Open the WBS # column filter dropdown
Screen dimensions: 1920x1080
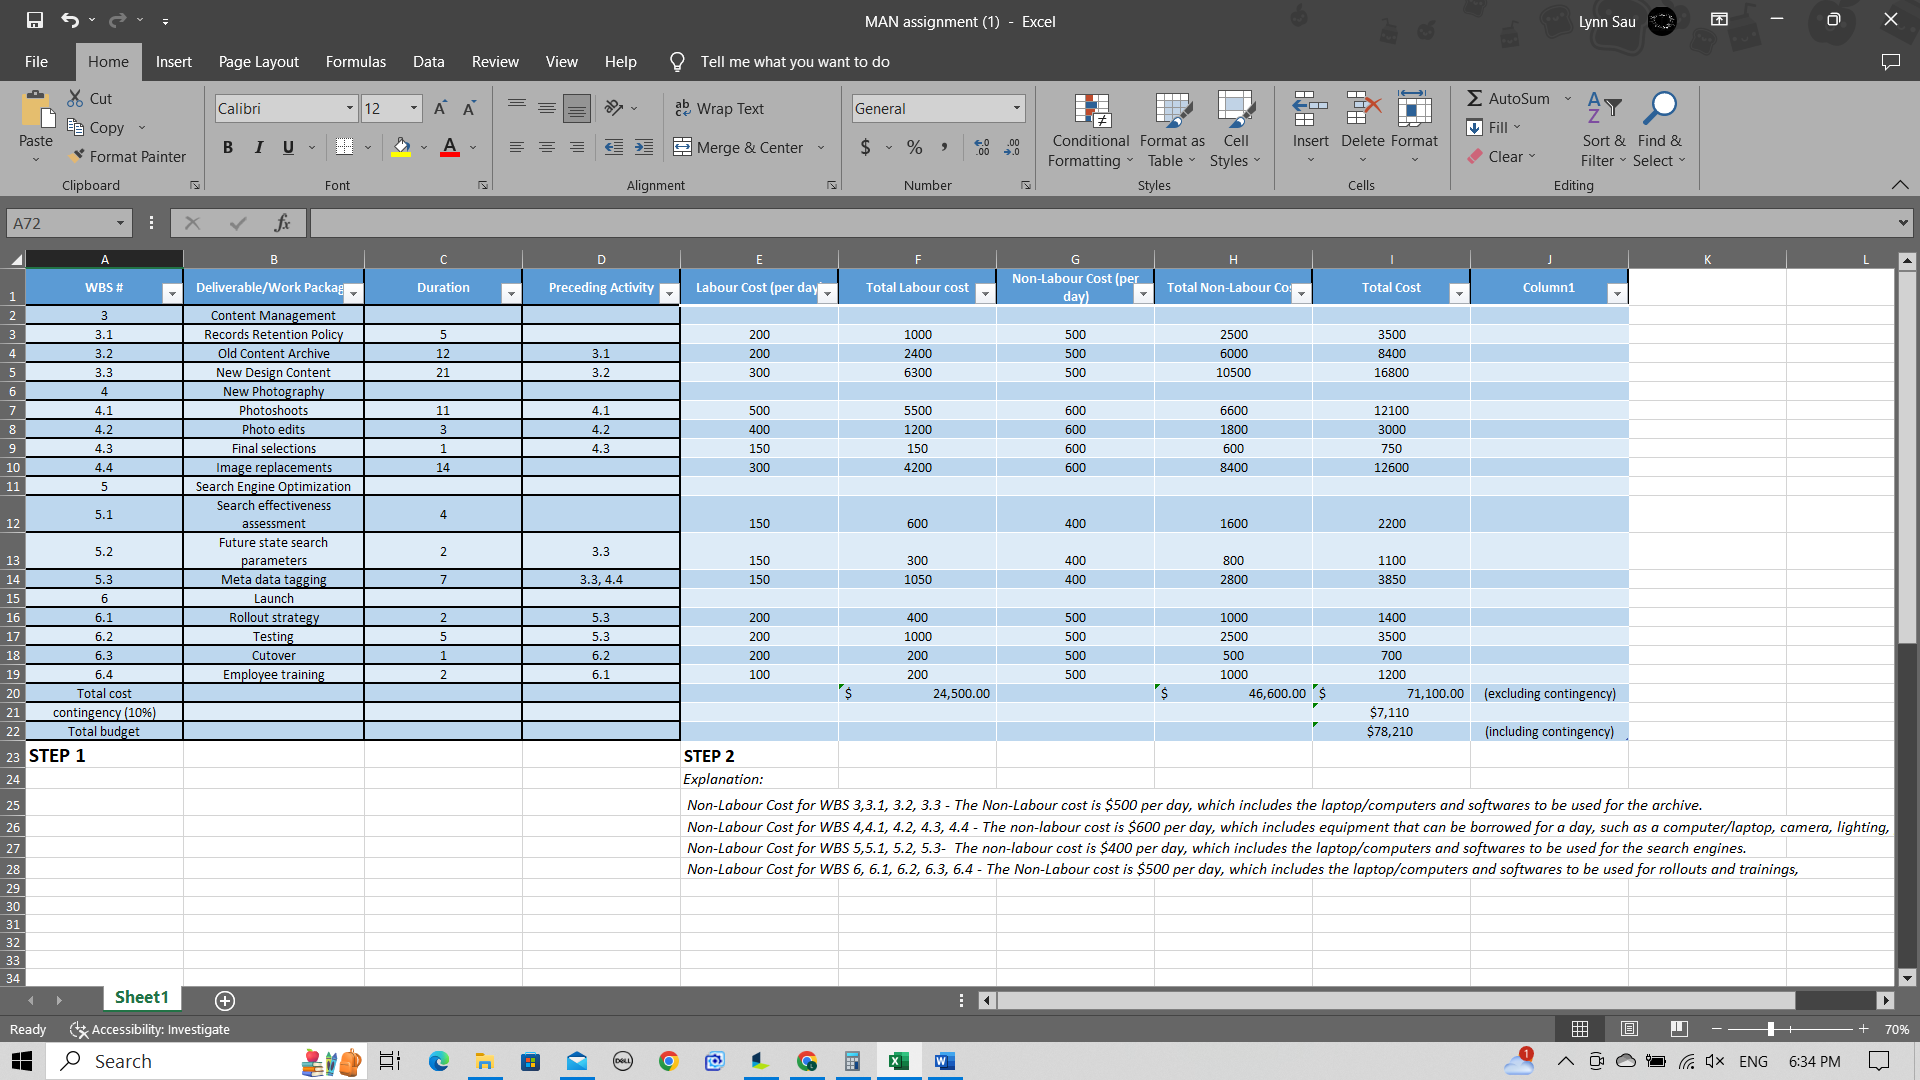[172, 293]
